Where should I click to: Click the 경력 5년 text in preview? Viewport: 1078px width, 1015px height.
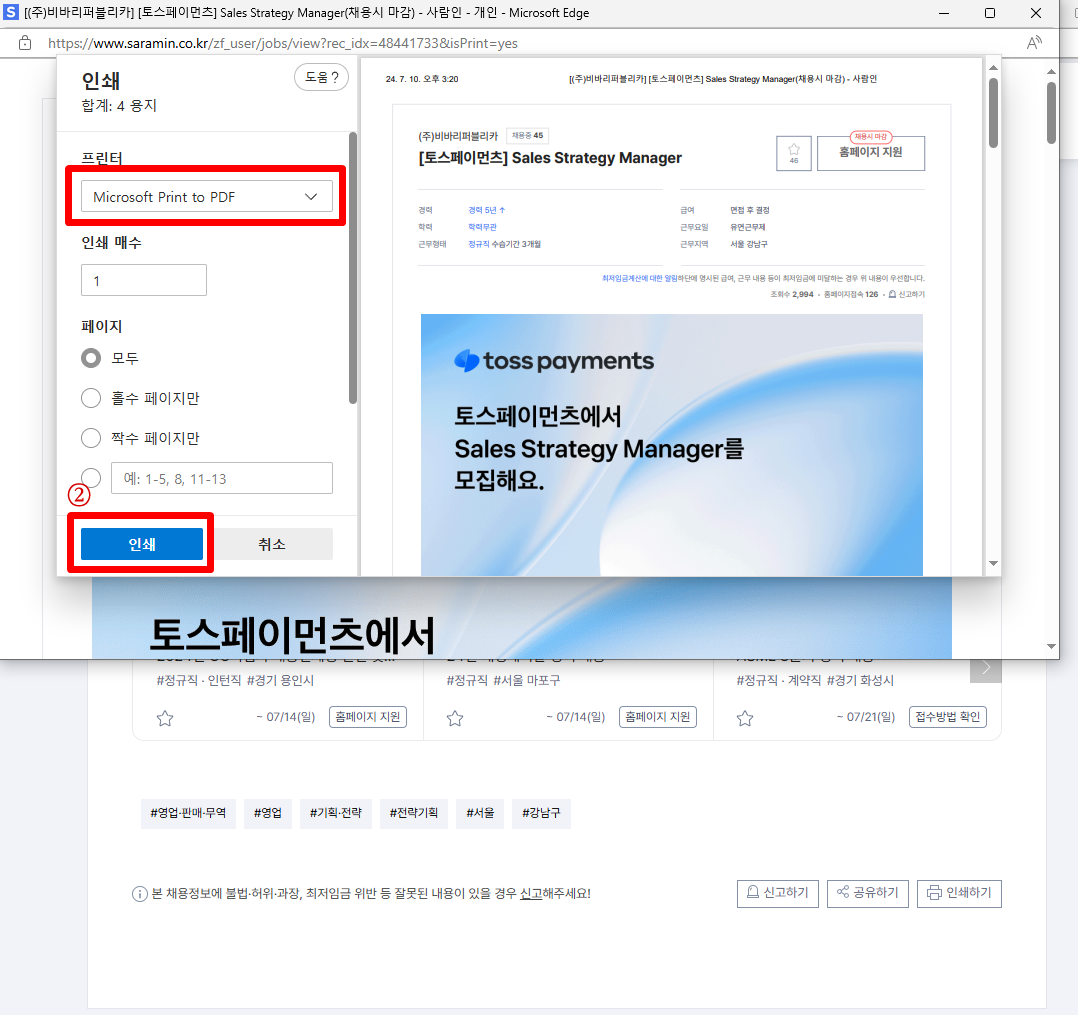(x=486, y=210)
